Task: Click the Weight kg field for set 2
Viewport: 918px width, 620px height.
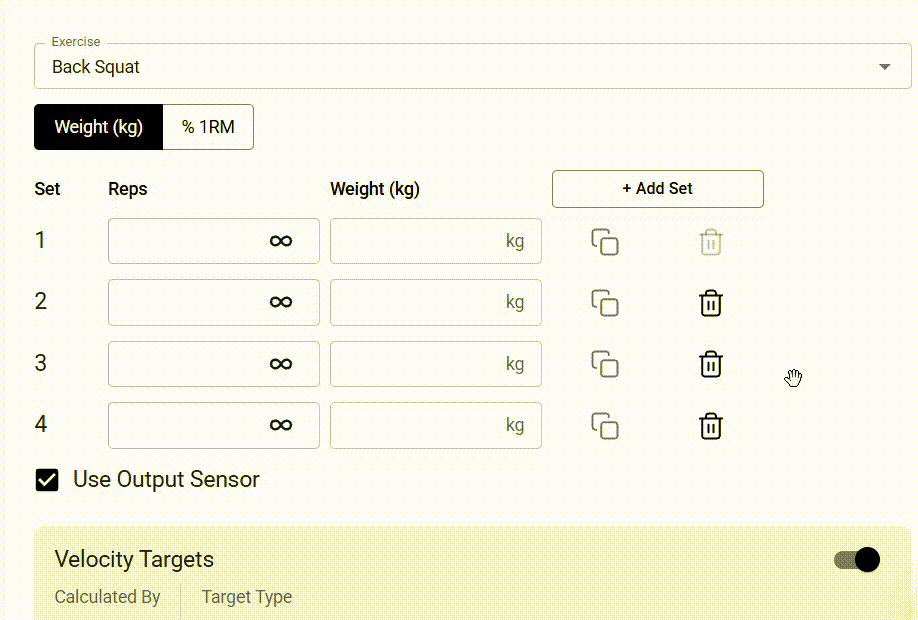Action: coord(436,302)
